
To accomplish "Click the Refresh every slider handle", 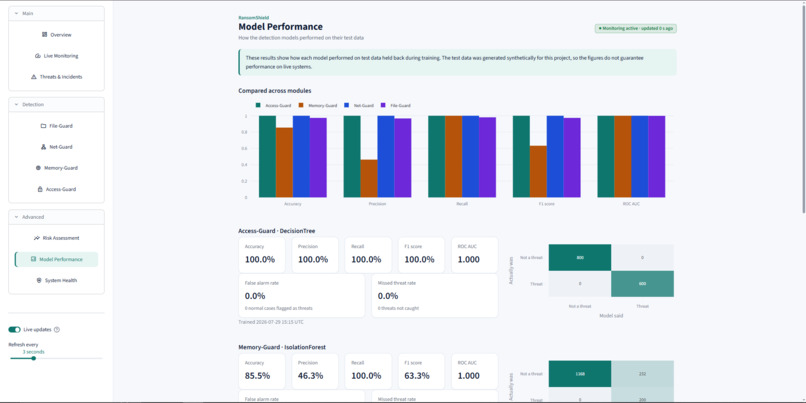I will pyautogui.click(x=33, y=358).
